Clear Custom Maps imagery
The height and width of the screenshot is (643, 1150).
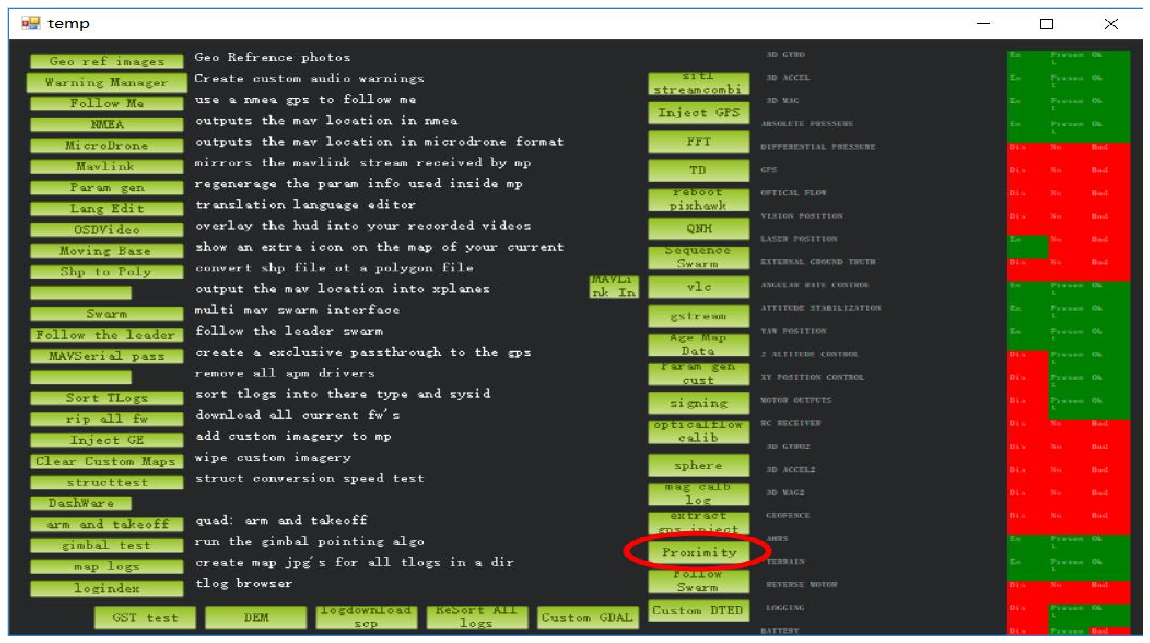tap(106, 461)
